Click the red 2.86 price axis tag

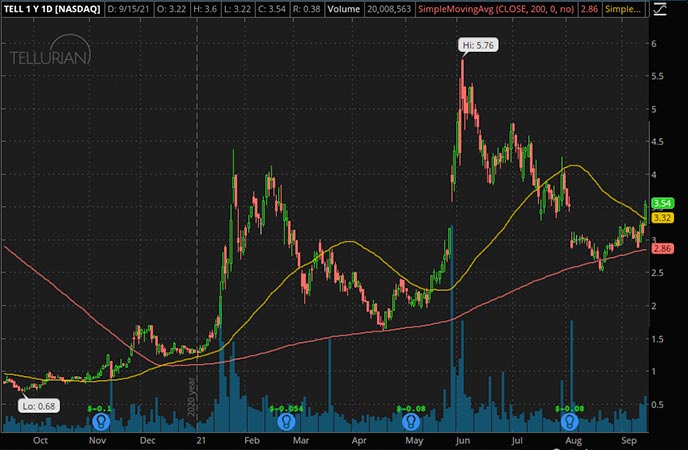pyautogui.click(x=662, y=249)
